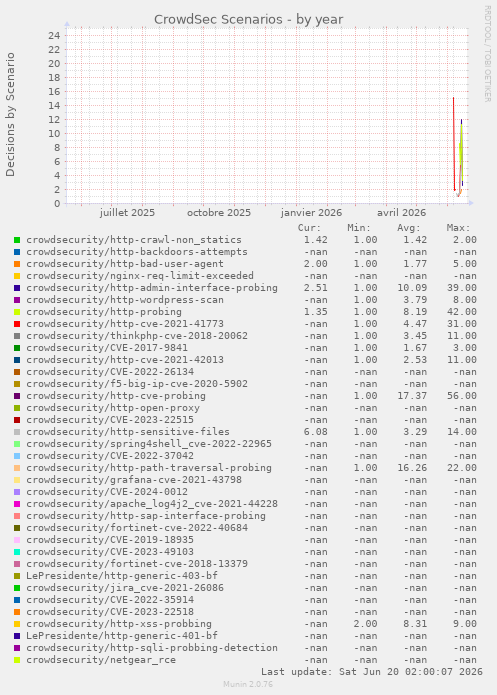Click the Decisions by Scenario axis label
The width and height of the screenshot is (497, 695).
tap(11, 115)
